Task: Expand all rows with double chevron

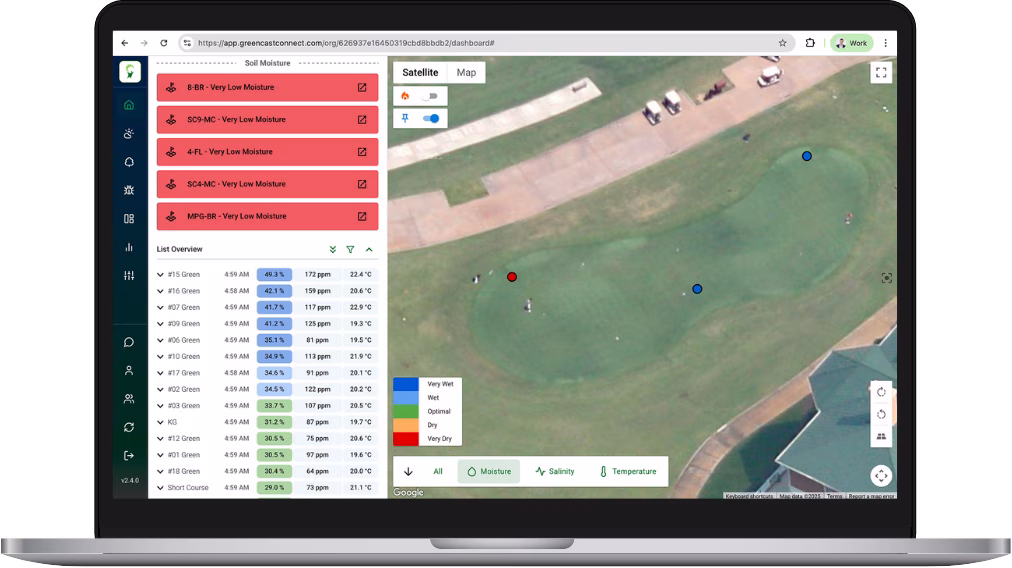Action: (x=332, y=249)
